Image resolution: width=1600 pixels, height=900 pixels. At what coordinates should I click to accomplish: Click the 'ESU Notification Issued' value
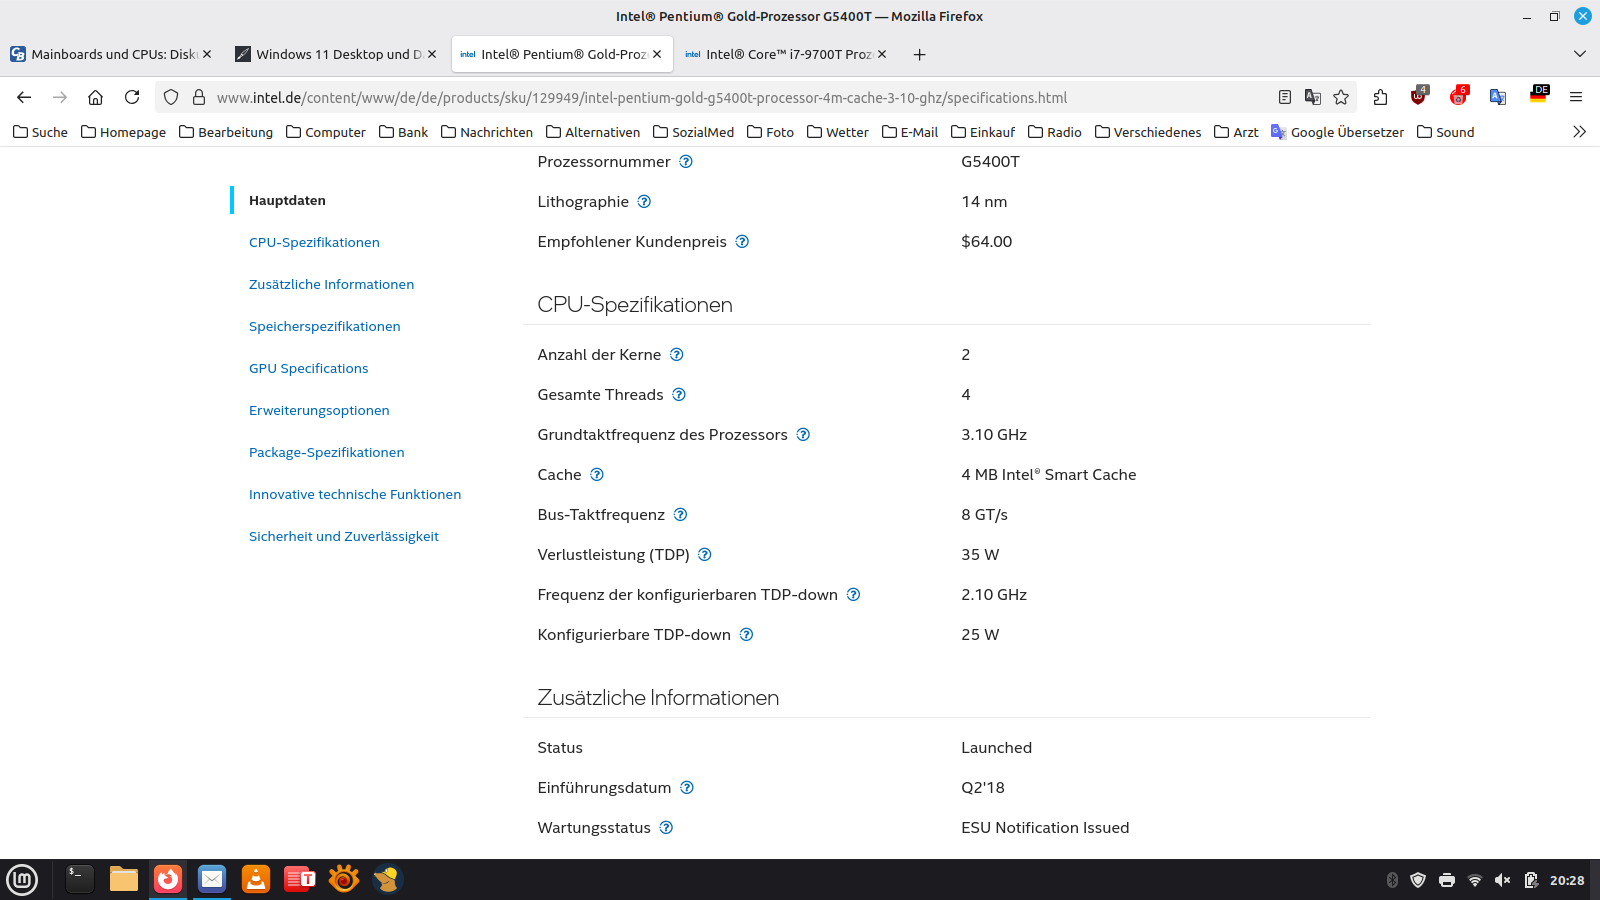pos(1045,828)
